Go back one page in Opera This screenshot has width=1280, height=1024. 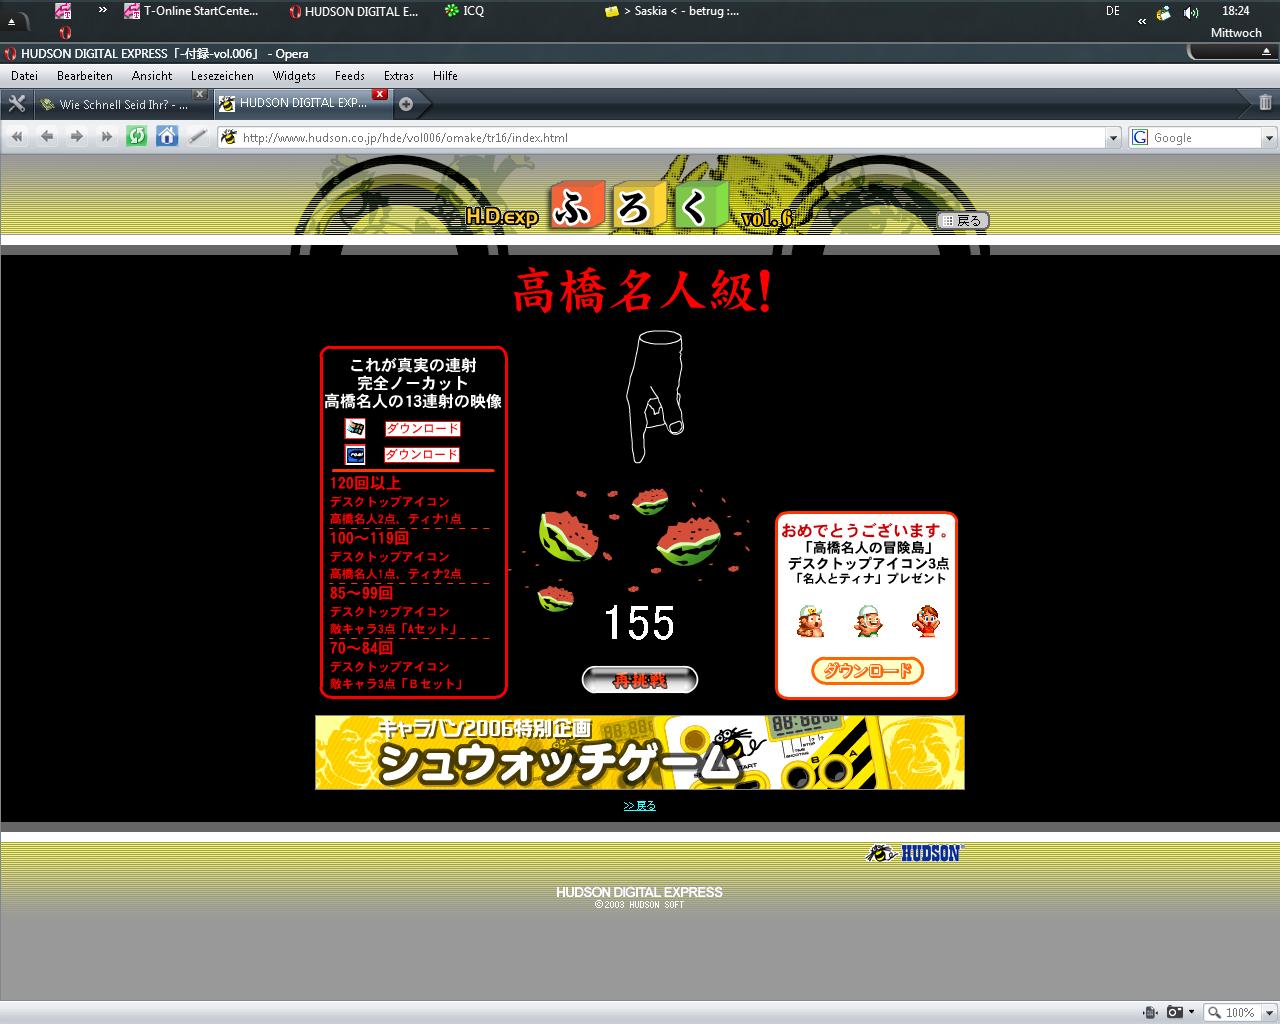click(46, 137)
